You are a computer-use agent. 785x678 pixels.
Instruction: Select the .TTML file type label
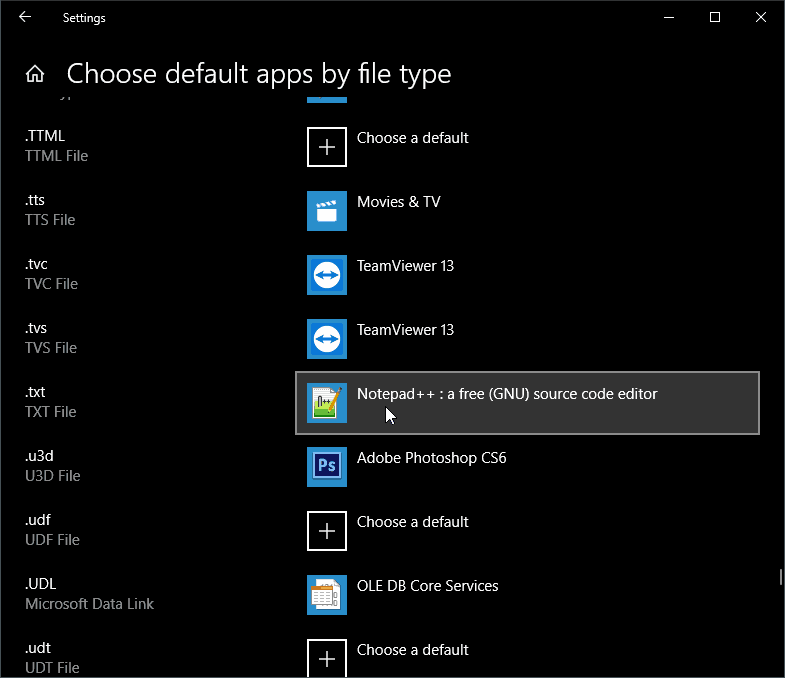[45, 136]
